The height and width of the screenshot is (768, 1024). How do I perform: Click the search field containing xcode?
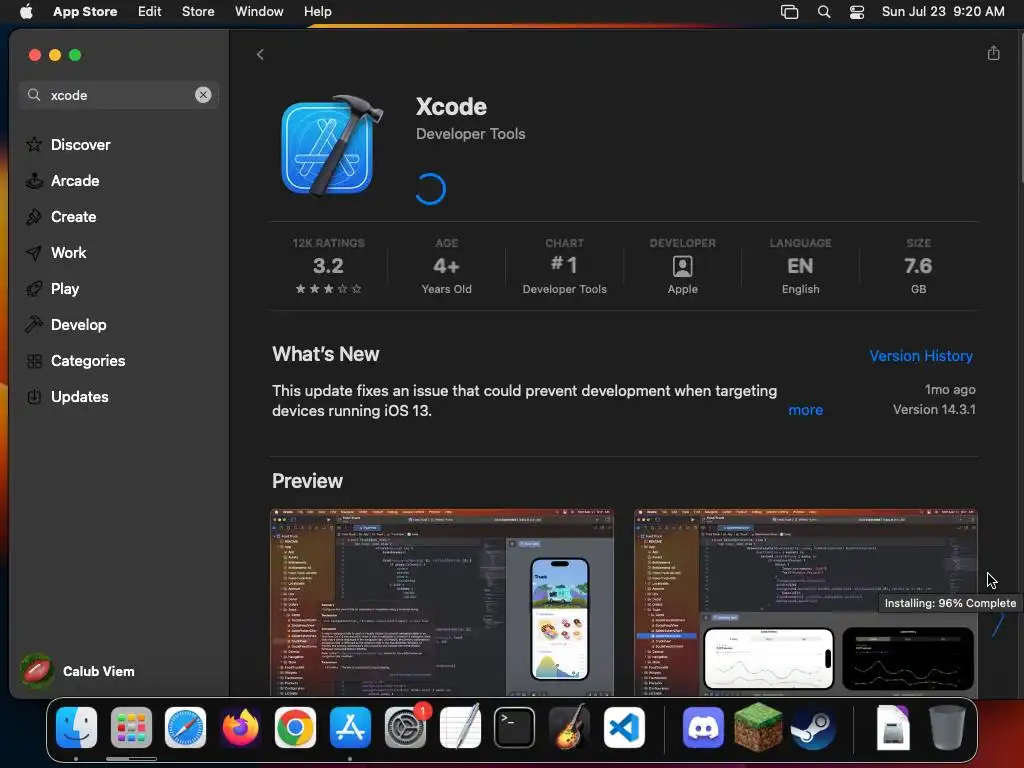(119, 95)
